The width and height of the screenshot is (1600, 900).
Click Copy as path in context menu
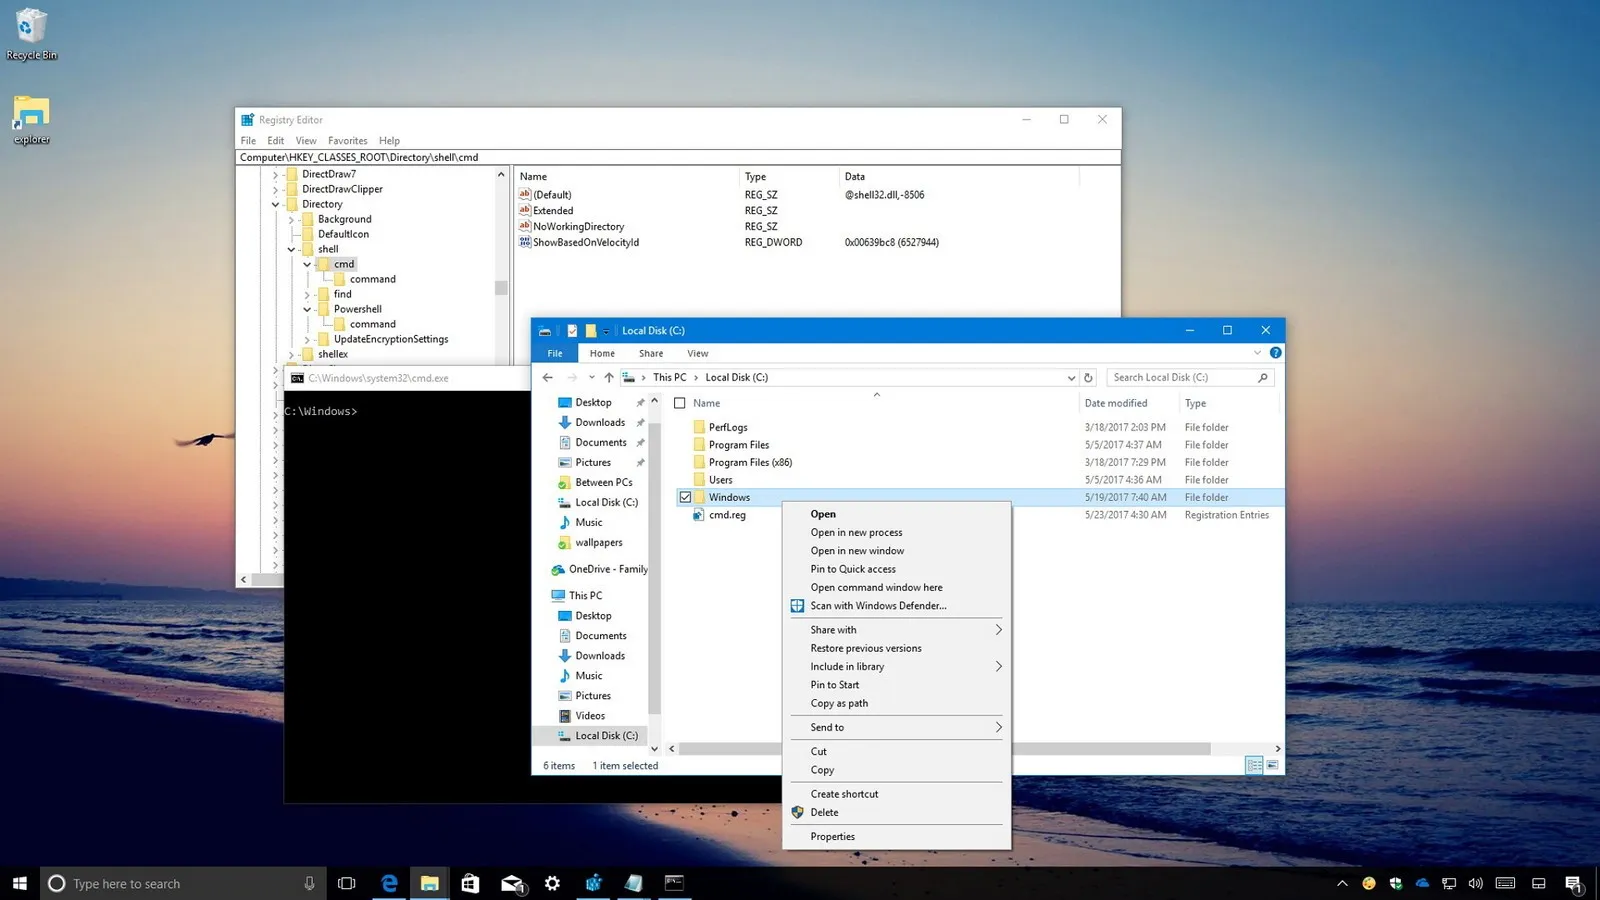(839, 703)
